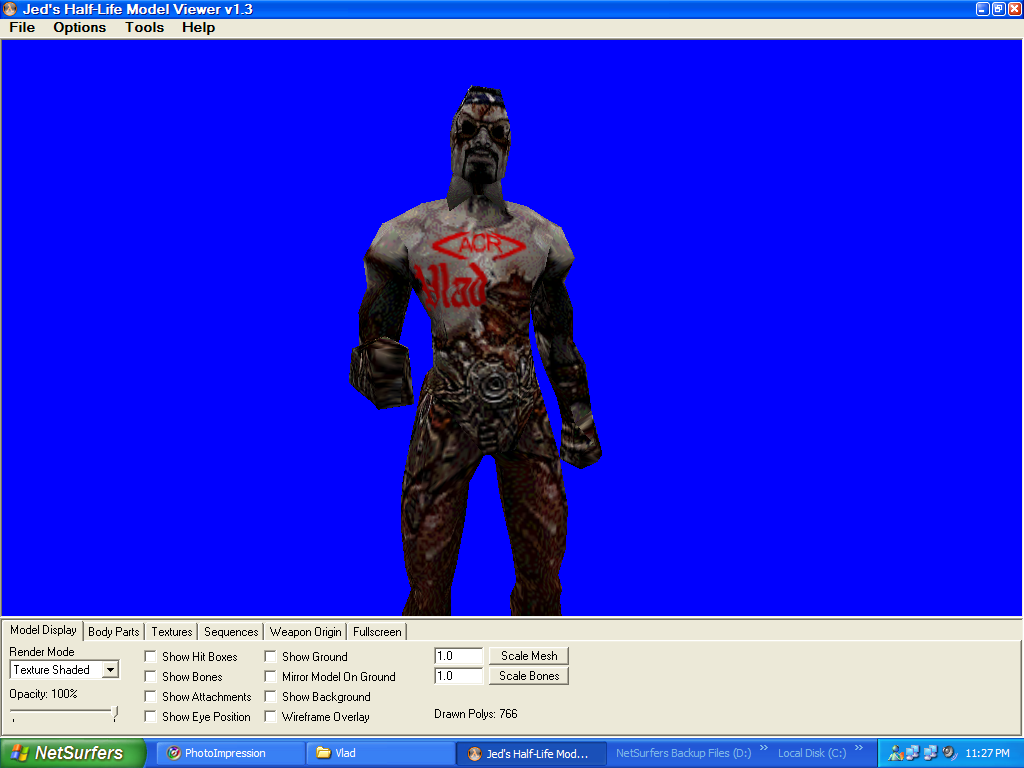1024x768 pixels.
Task: Open the NetSurfers Start button
Action: click(72, 753)
